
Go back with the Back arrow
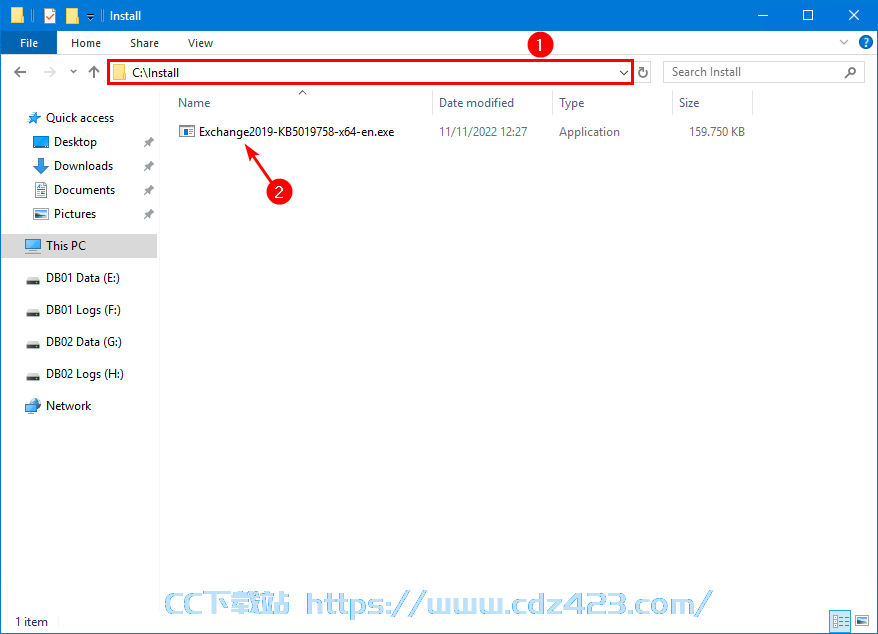tap(20, 72)
